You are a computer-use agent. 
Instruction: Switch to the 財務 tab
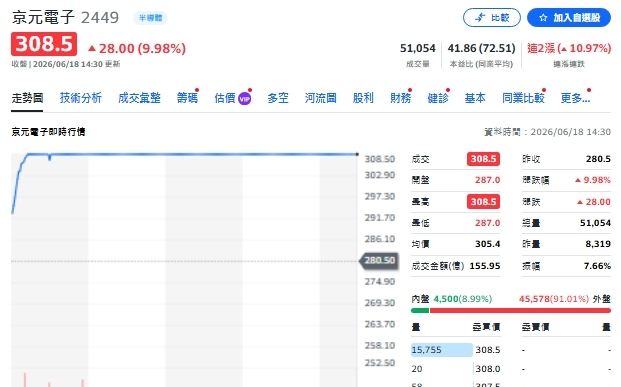(400, 98)
